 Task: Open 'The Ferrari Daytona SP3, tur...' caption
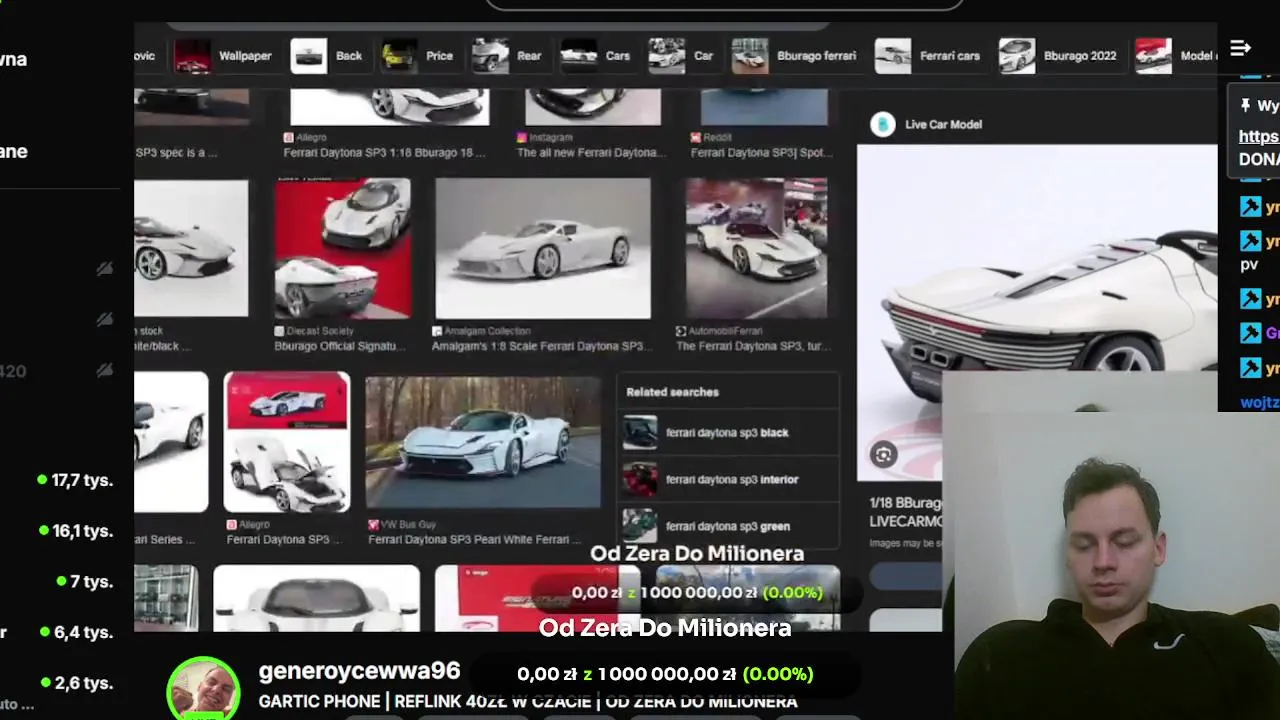point(753,346)
